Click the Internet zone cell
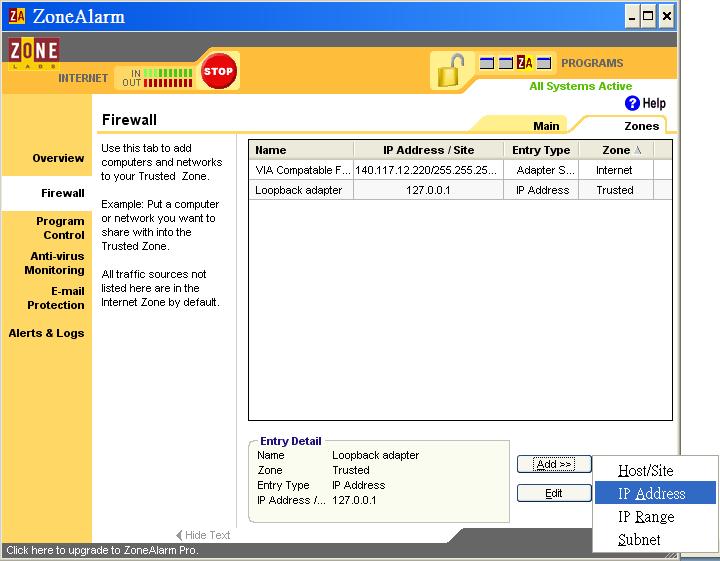Viewport: 720px width, 561px height. (614, 170)
